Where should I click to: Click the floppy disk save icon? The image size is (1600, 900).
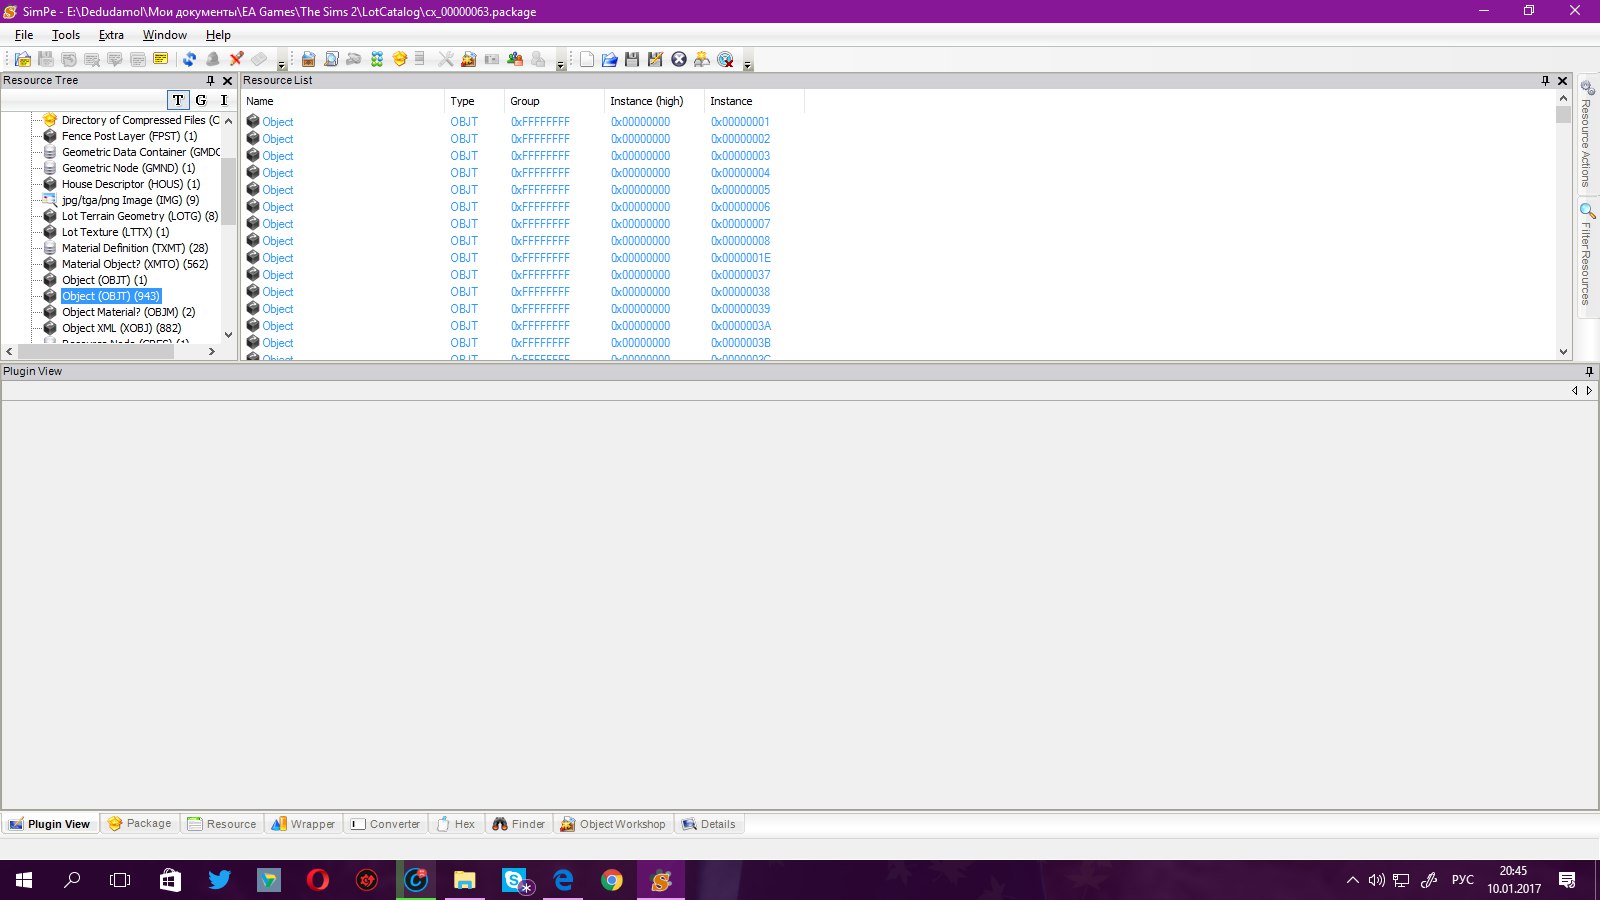click(632, 59)
